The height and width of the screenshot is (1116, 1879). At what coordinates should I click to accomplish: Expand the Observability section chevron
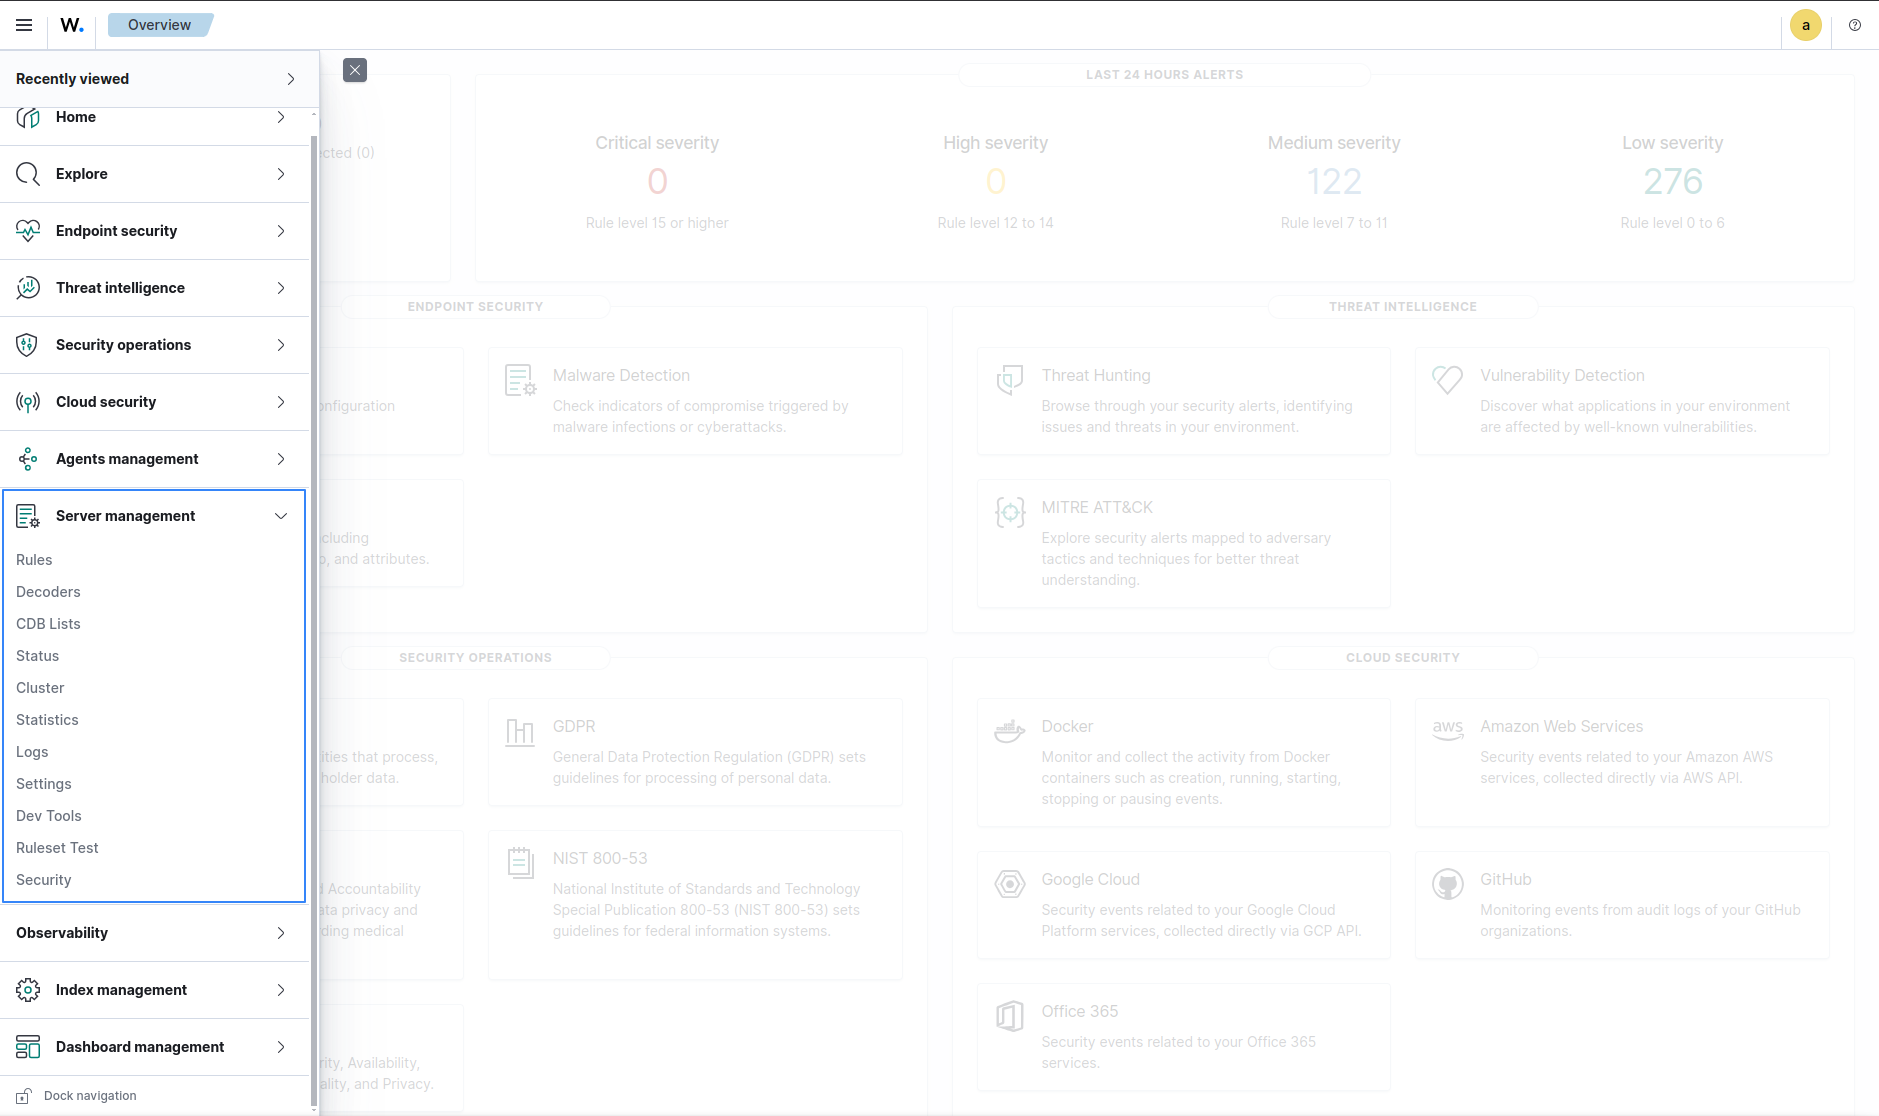[281, 933]
